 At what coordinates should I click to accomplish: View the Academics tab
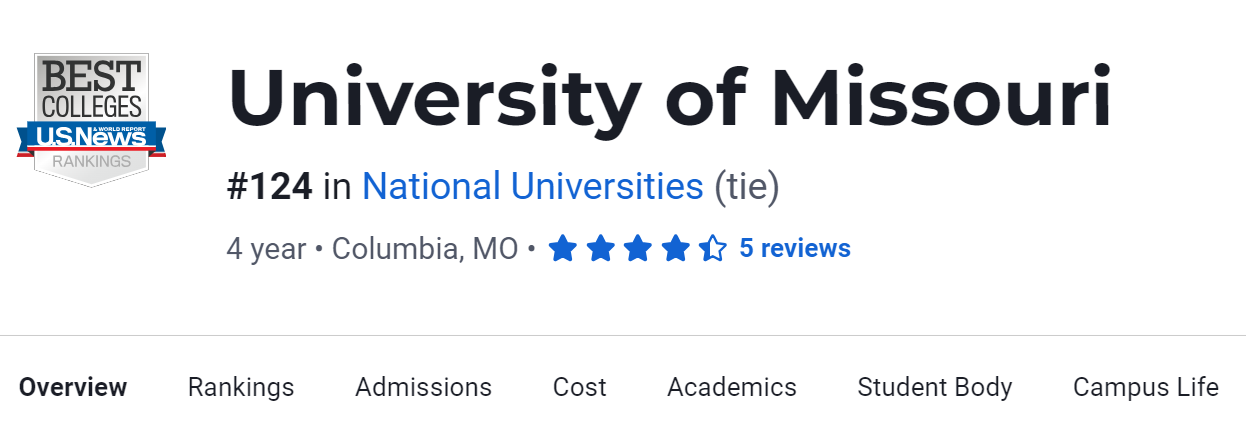point(732,387)
